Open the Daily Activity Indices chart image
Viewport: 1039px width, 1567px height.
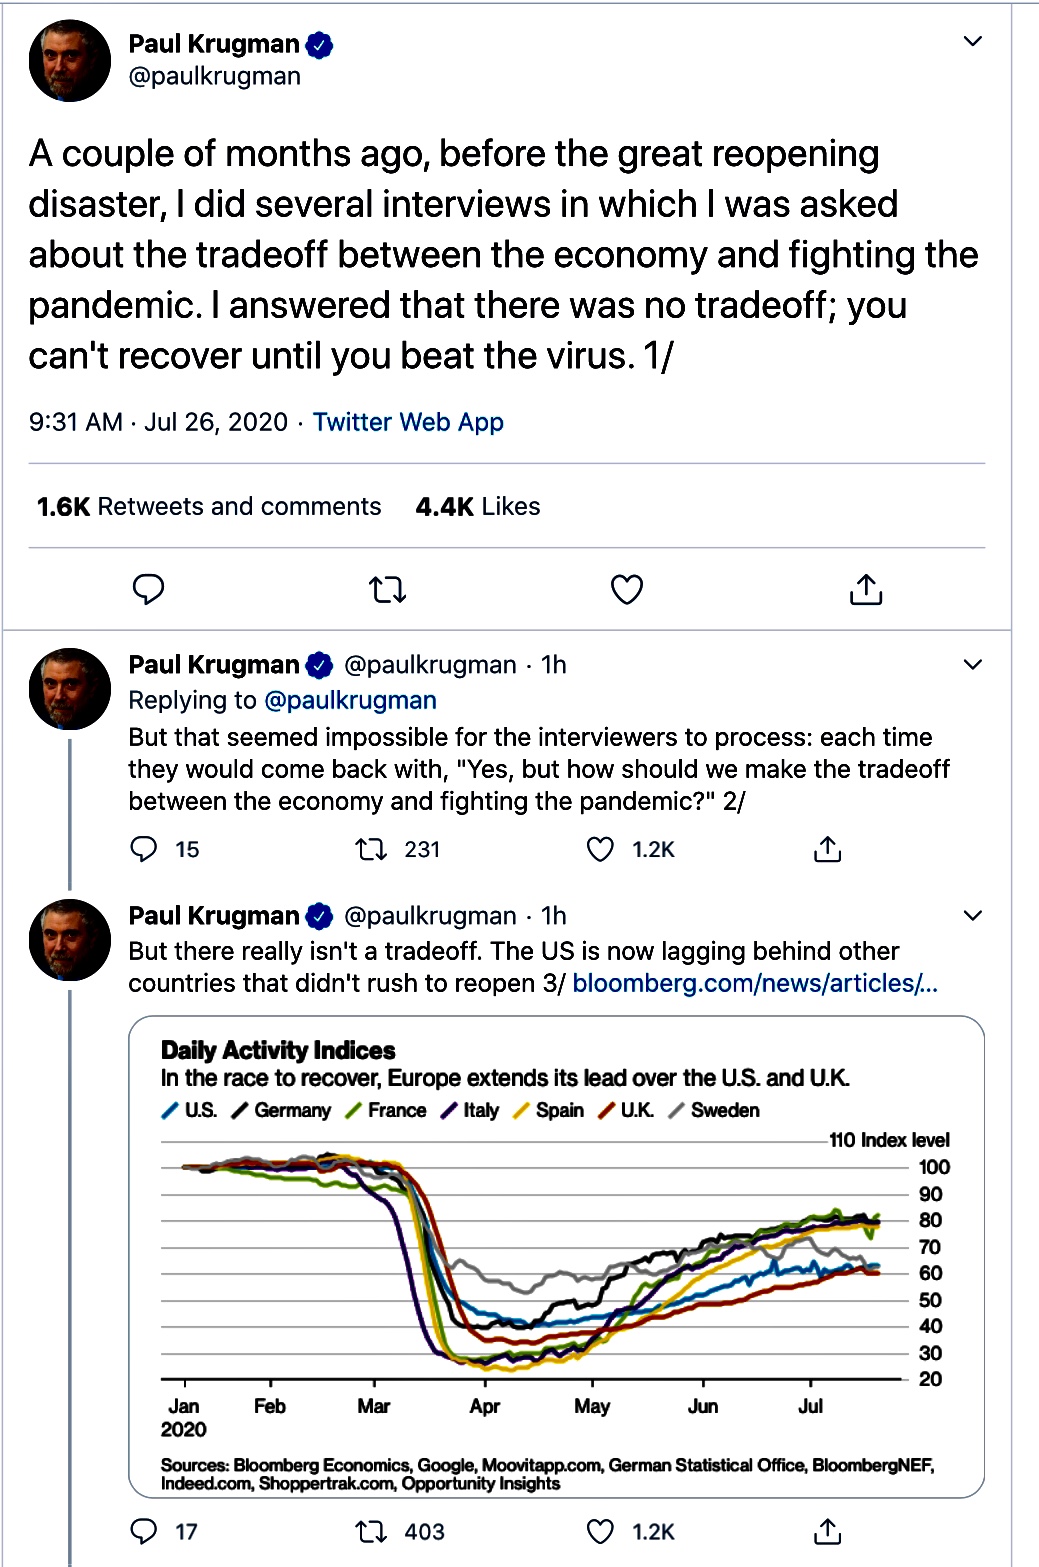556,1256
